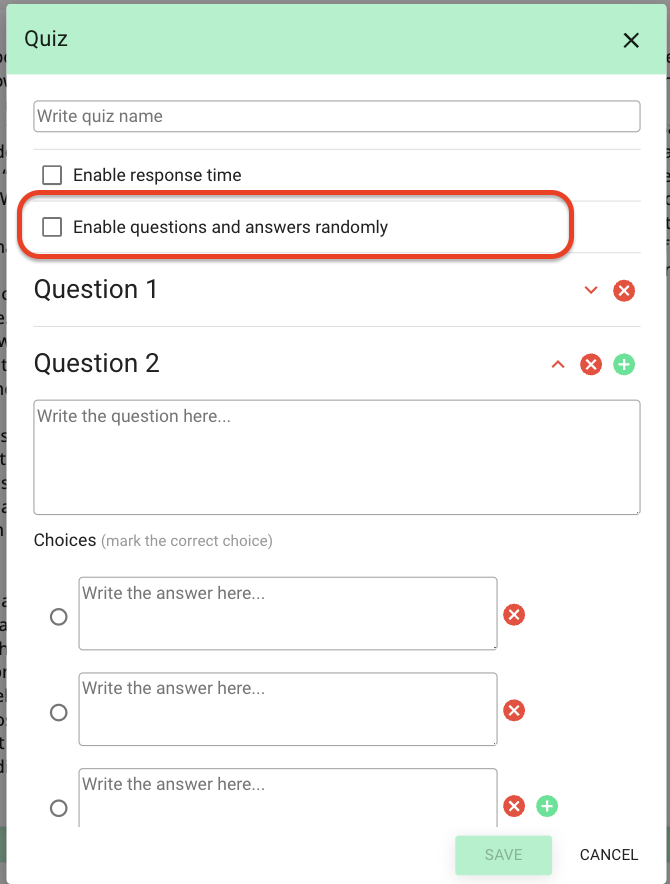The height and width of the screenshot is (884, 670).
Task: Add another answer choice with green plus
Action: [x=546, y=806]
